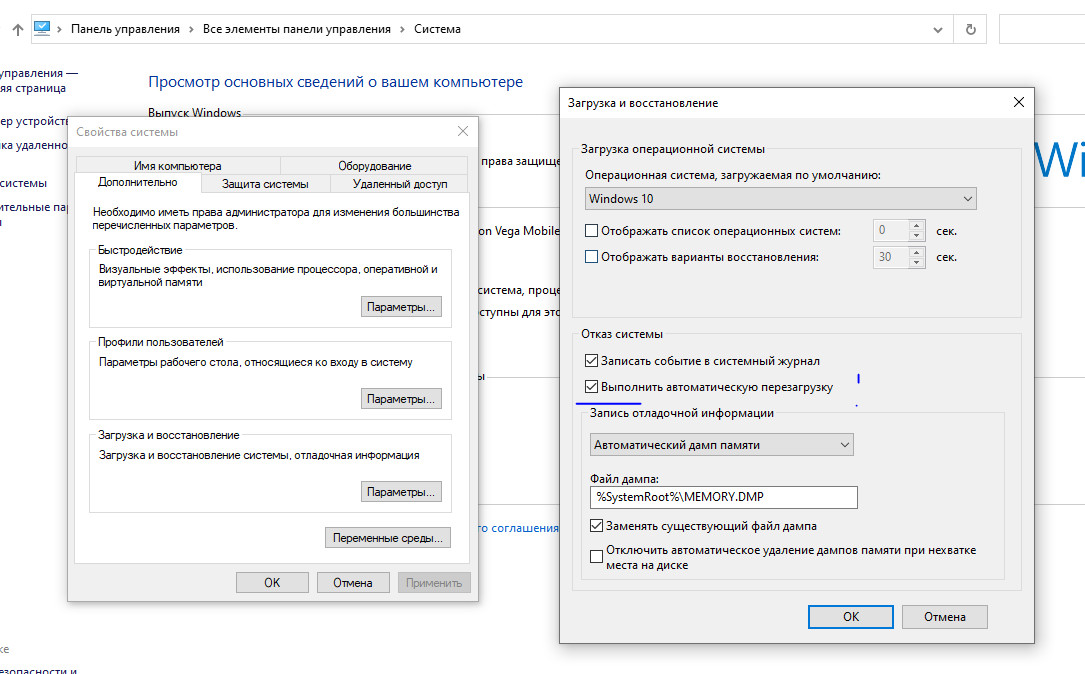Open Профили пользователей Параметры button

tap(401, 399)
